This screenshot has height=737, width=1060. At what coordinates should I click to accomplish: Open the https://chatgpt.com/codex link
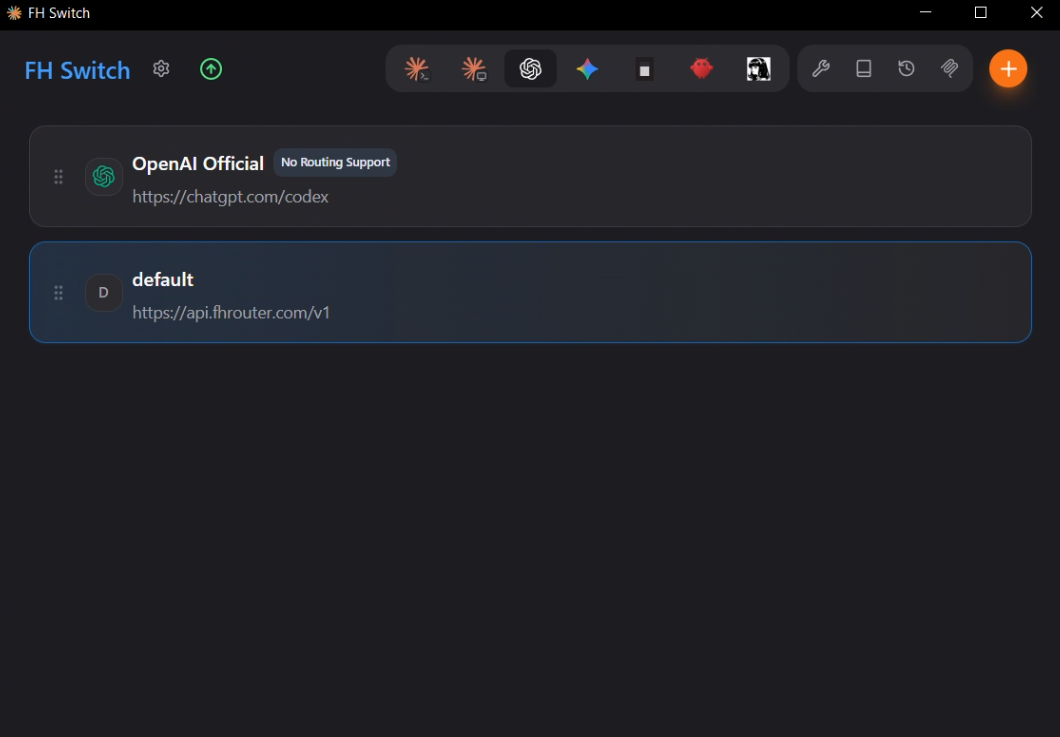[x=231, y=197]
